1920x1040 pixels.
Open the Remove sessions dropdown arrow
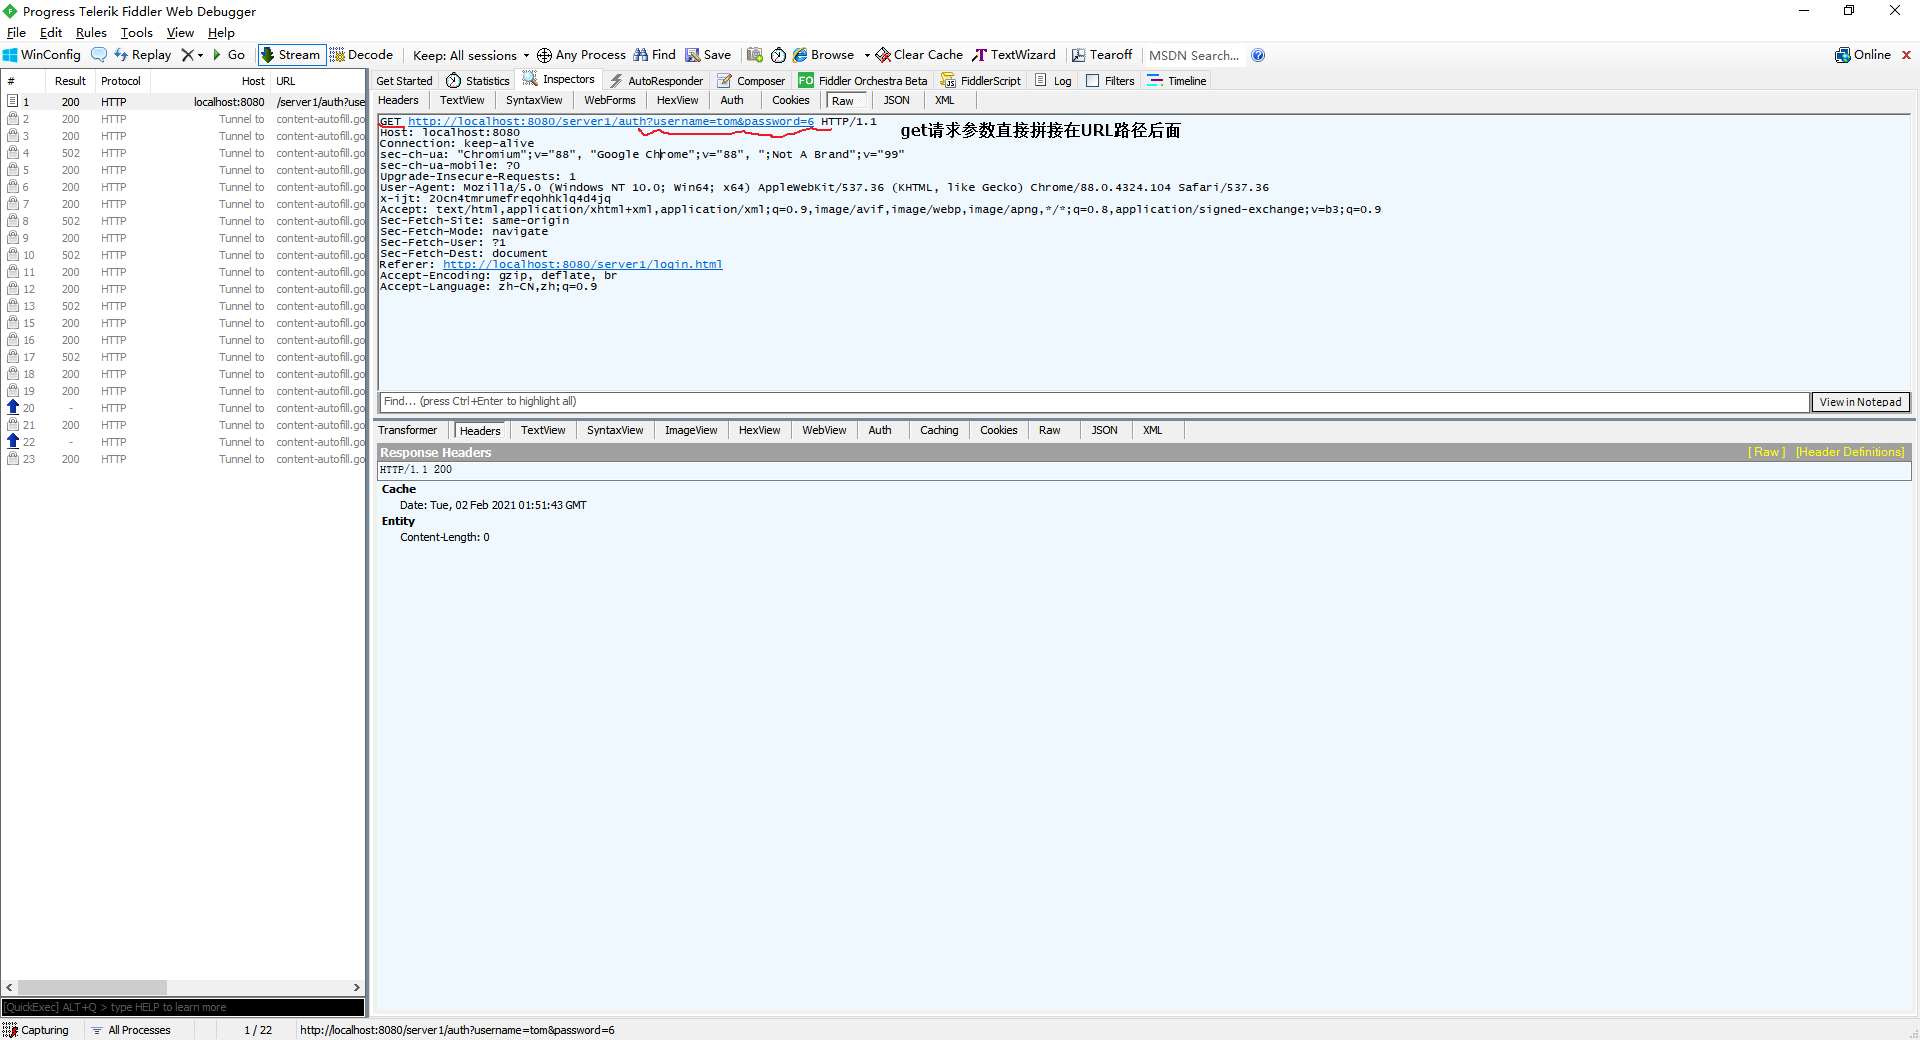click(200, 56)
